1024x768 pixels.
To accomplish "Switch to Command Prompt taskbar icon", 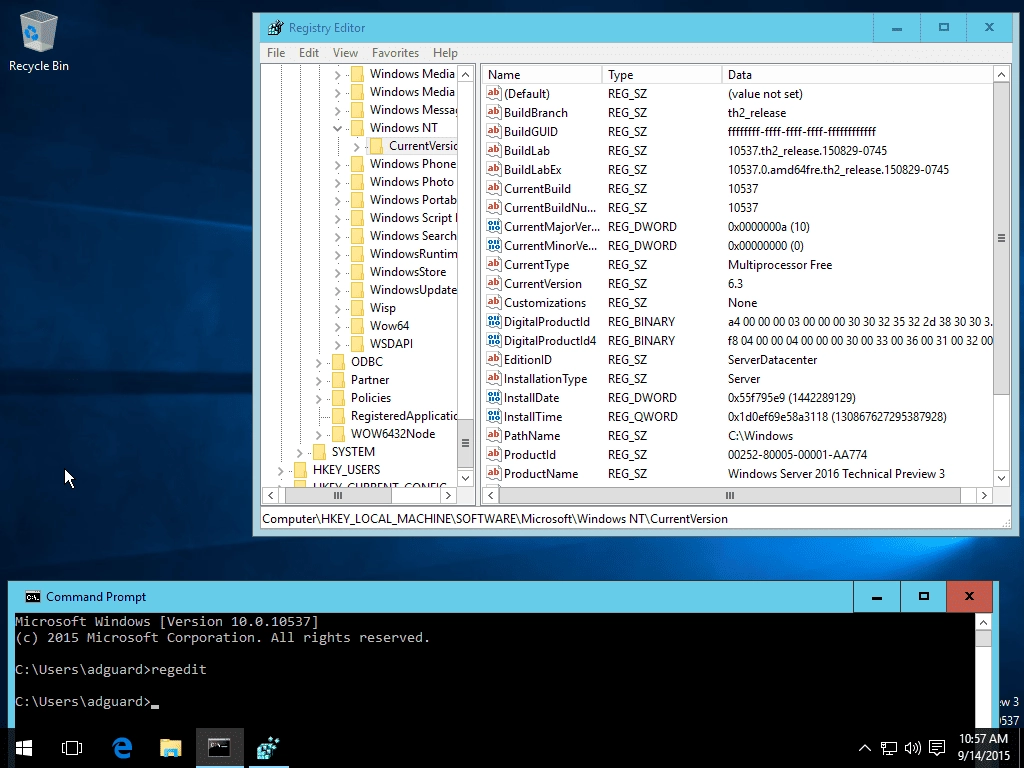I will (219, 748).
